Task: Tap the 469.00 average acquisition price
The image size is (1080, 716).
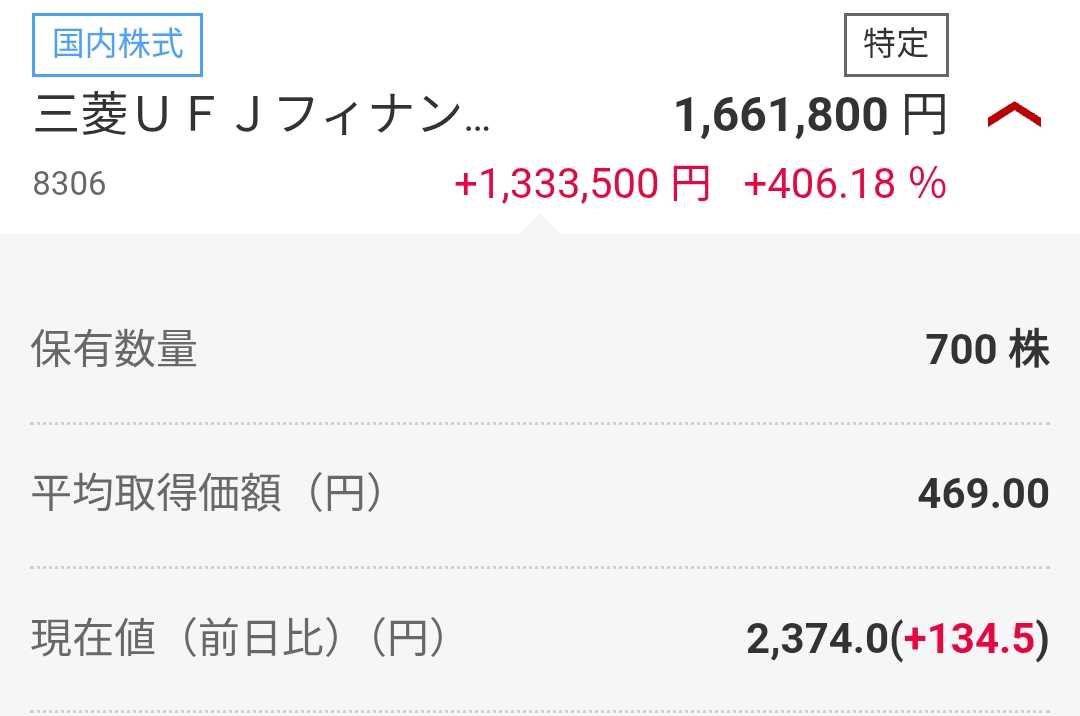Action: 983,494
